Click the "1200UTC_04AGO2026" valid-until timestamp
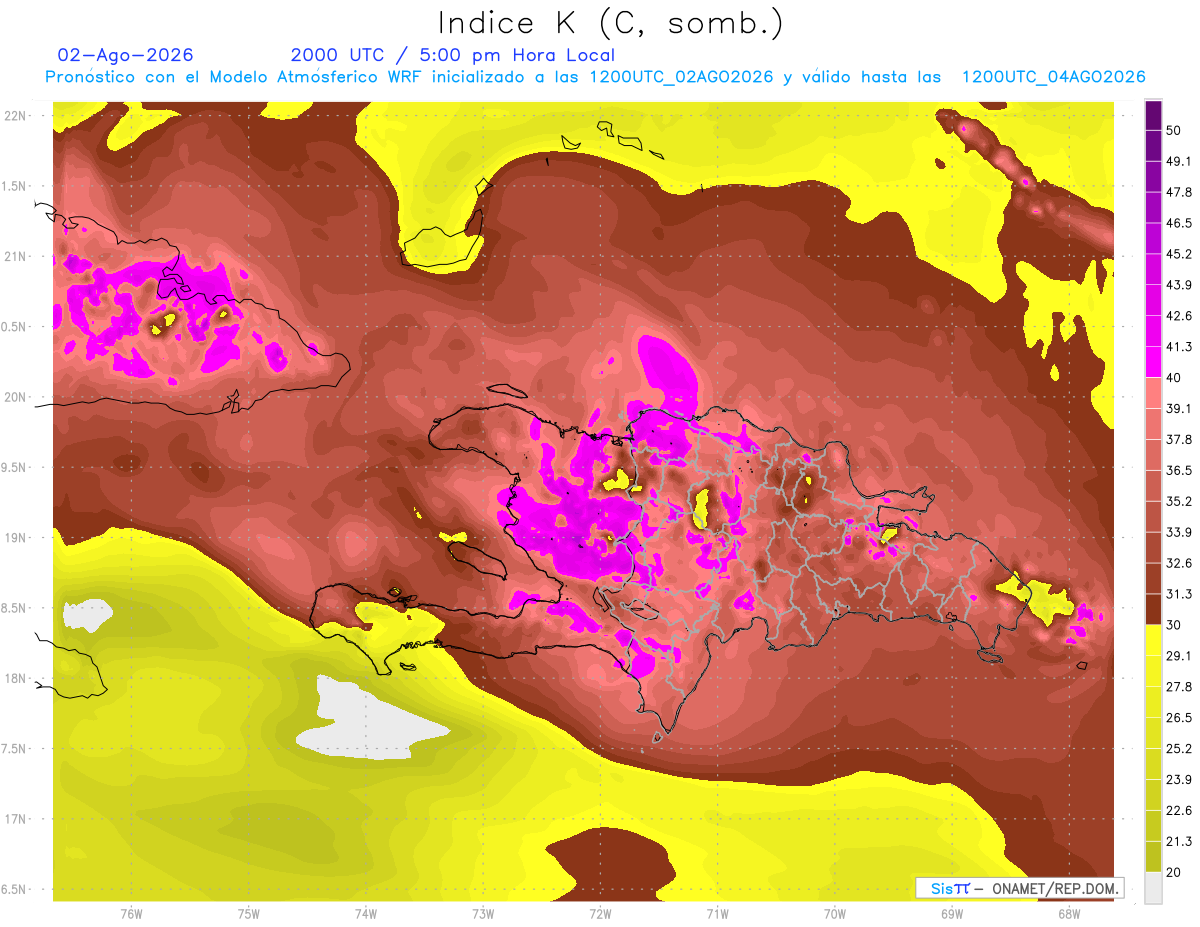 pos(1053,77)
